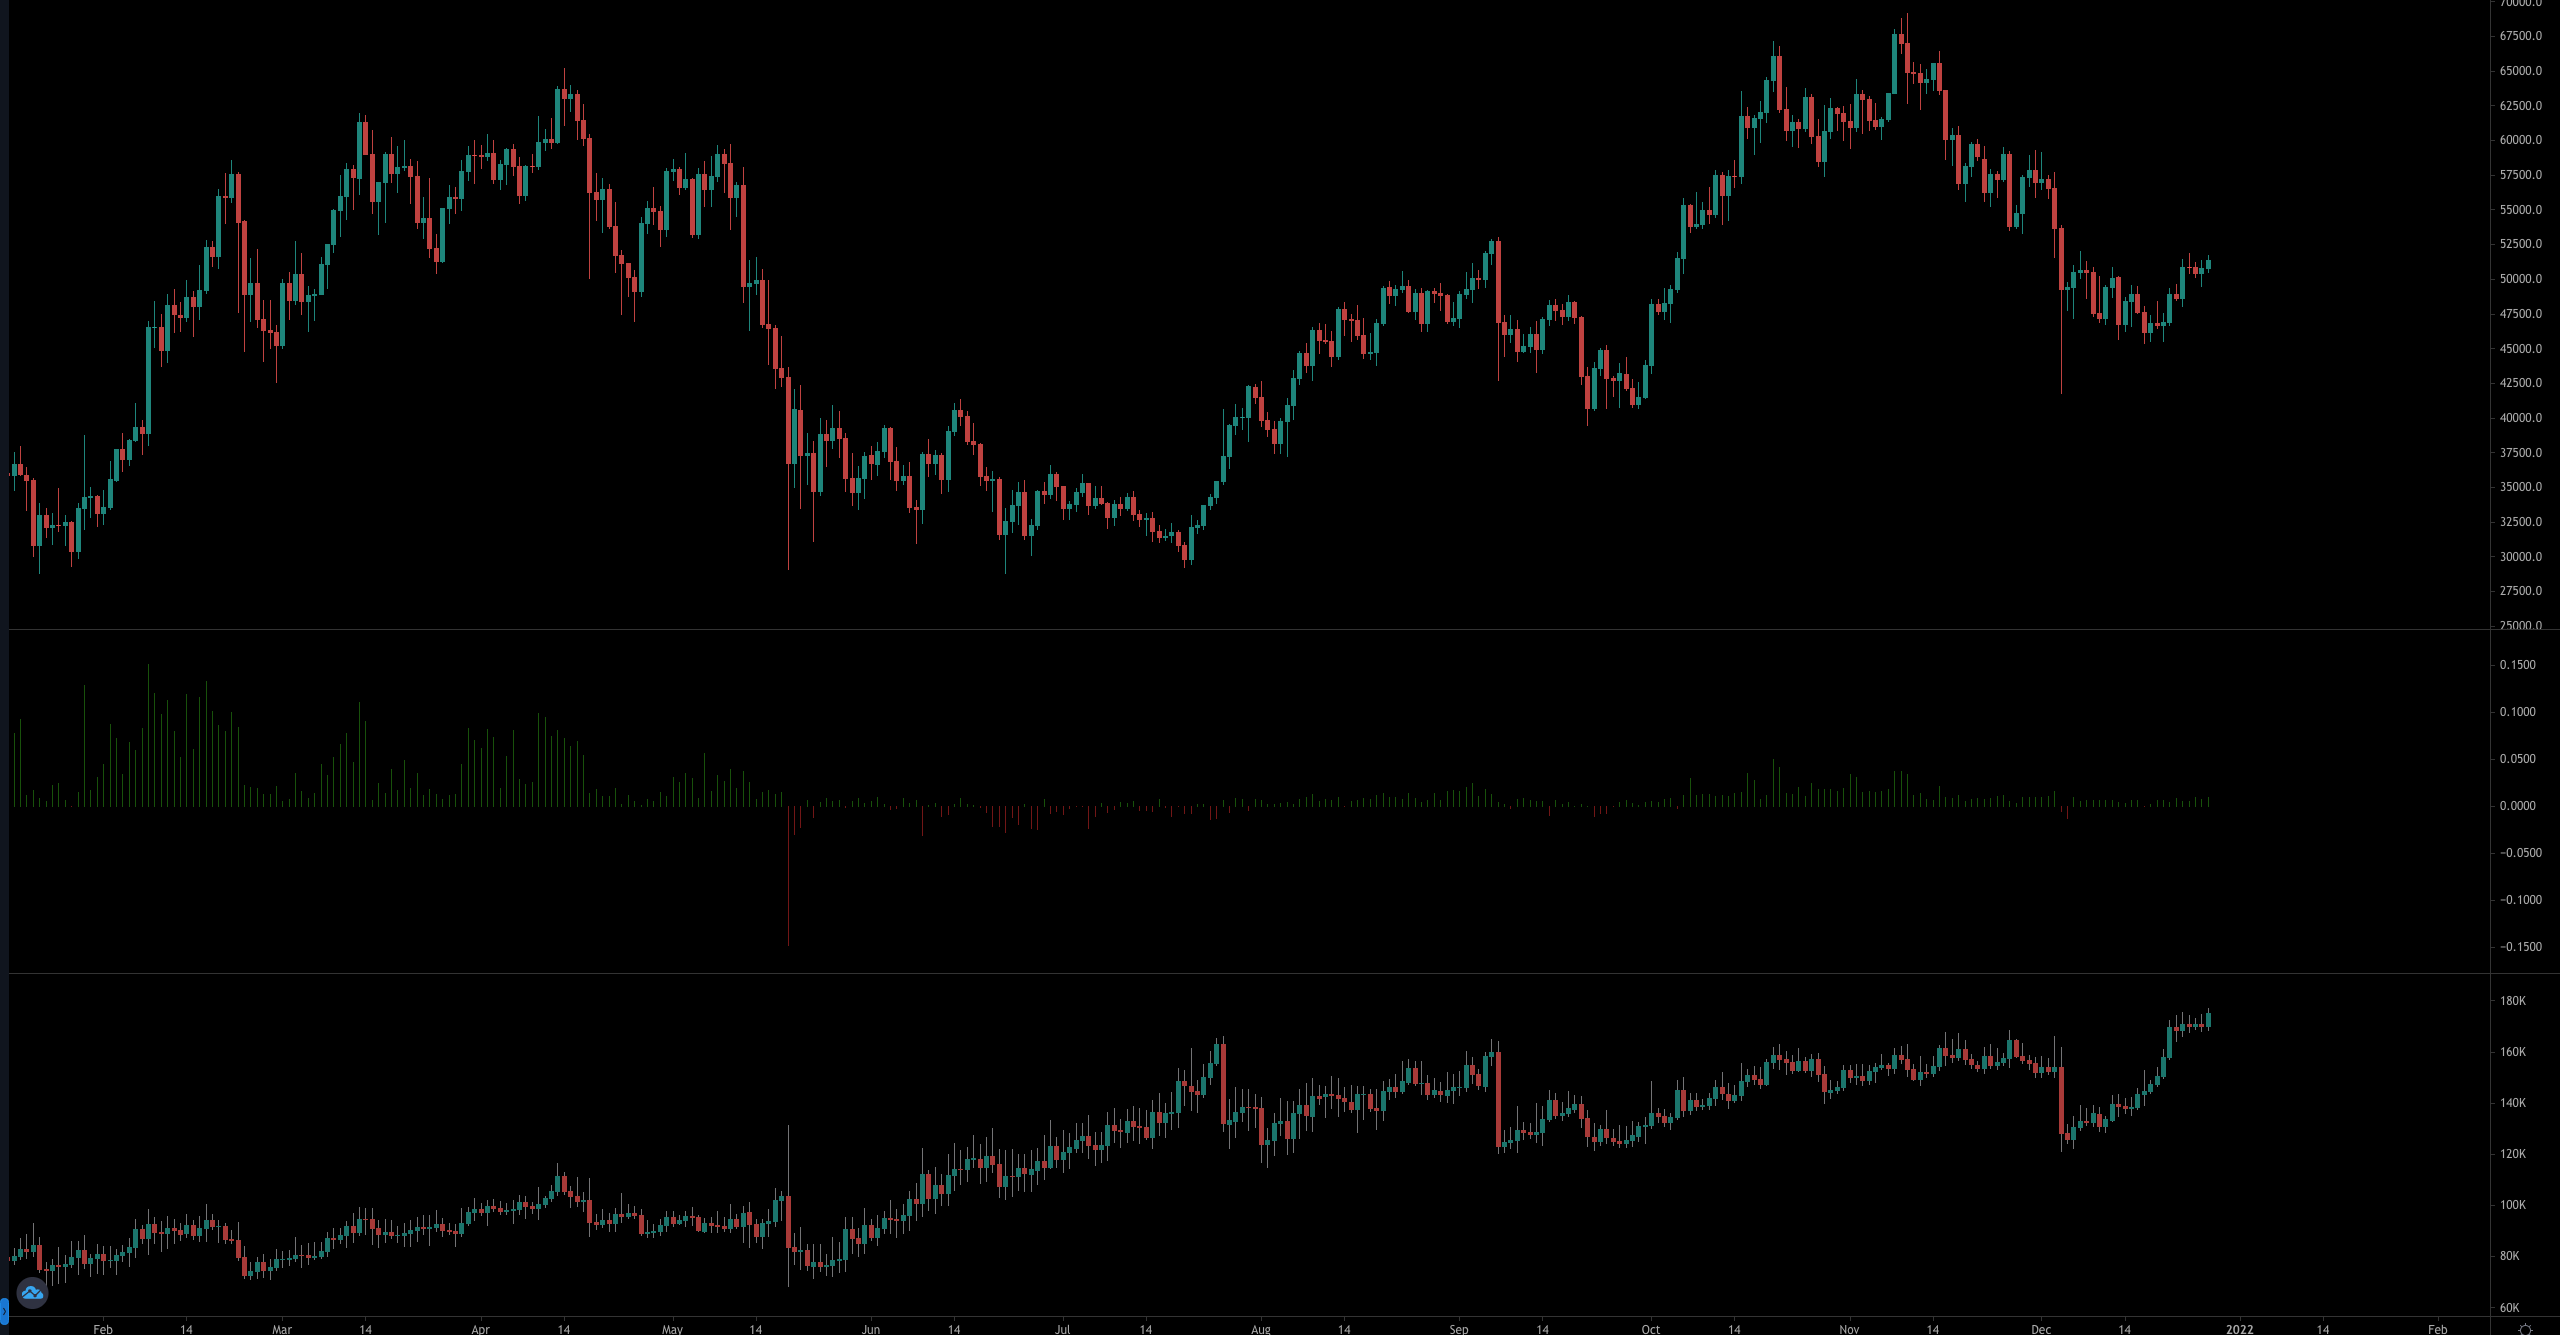Click the 180K label on bottom pane scale
The width and height of the screenshot is (2560, 1335).
(x=2512, y=1001)
